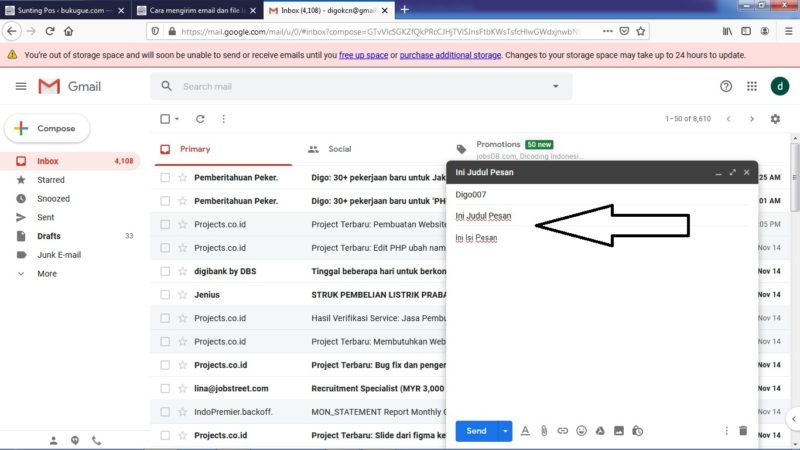Open the Inbox folder
This screenshot has width=800, height=450.
(70, 161)
